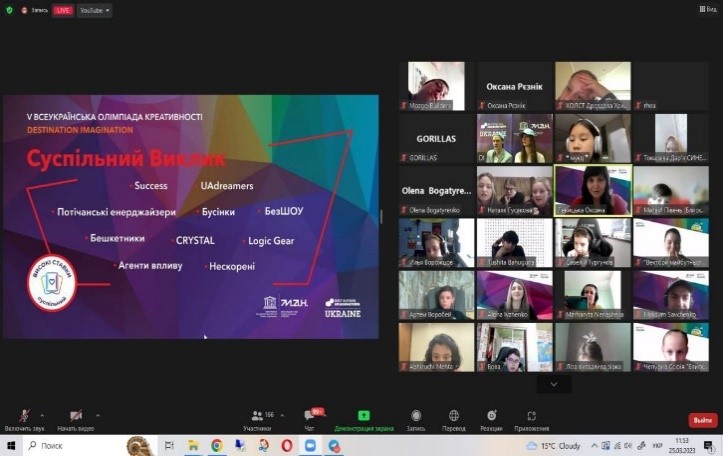Select the GORILLAS participant tile
Screen dimensions: 723x456
tap(436, 138)
